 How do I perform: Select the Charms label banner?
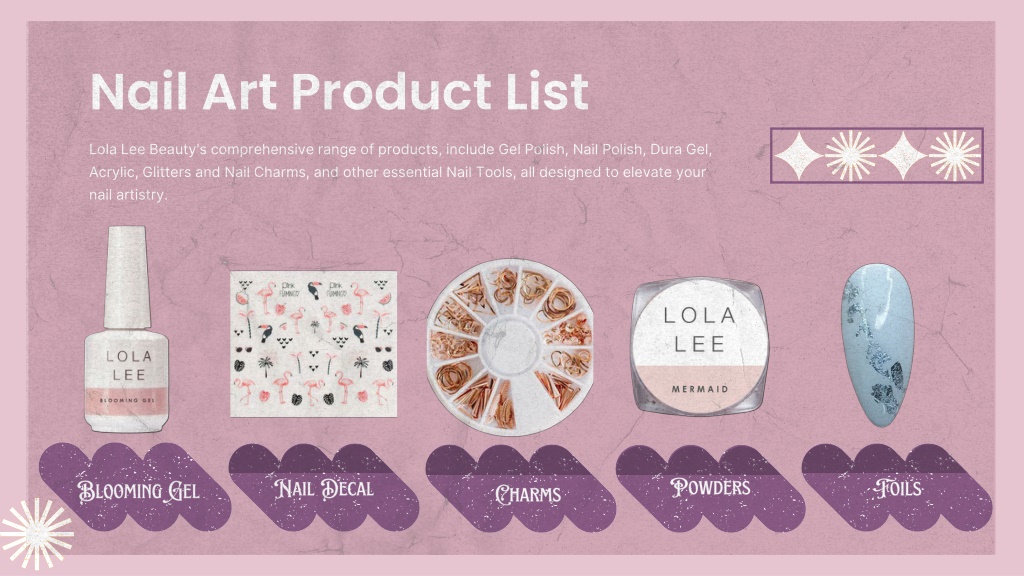coord(521,488)
